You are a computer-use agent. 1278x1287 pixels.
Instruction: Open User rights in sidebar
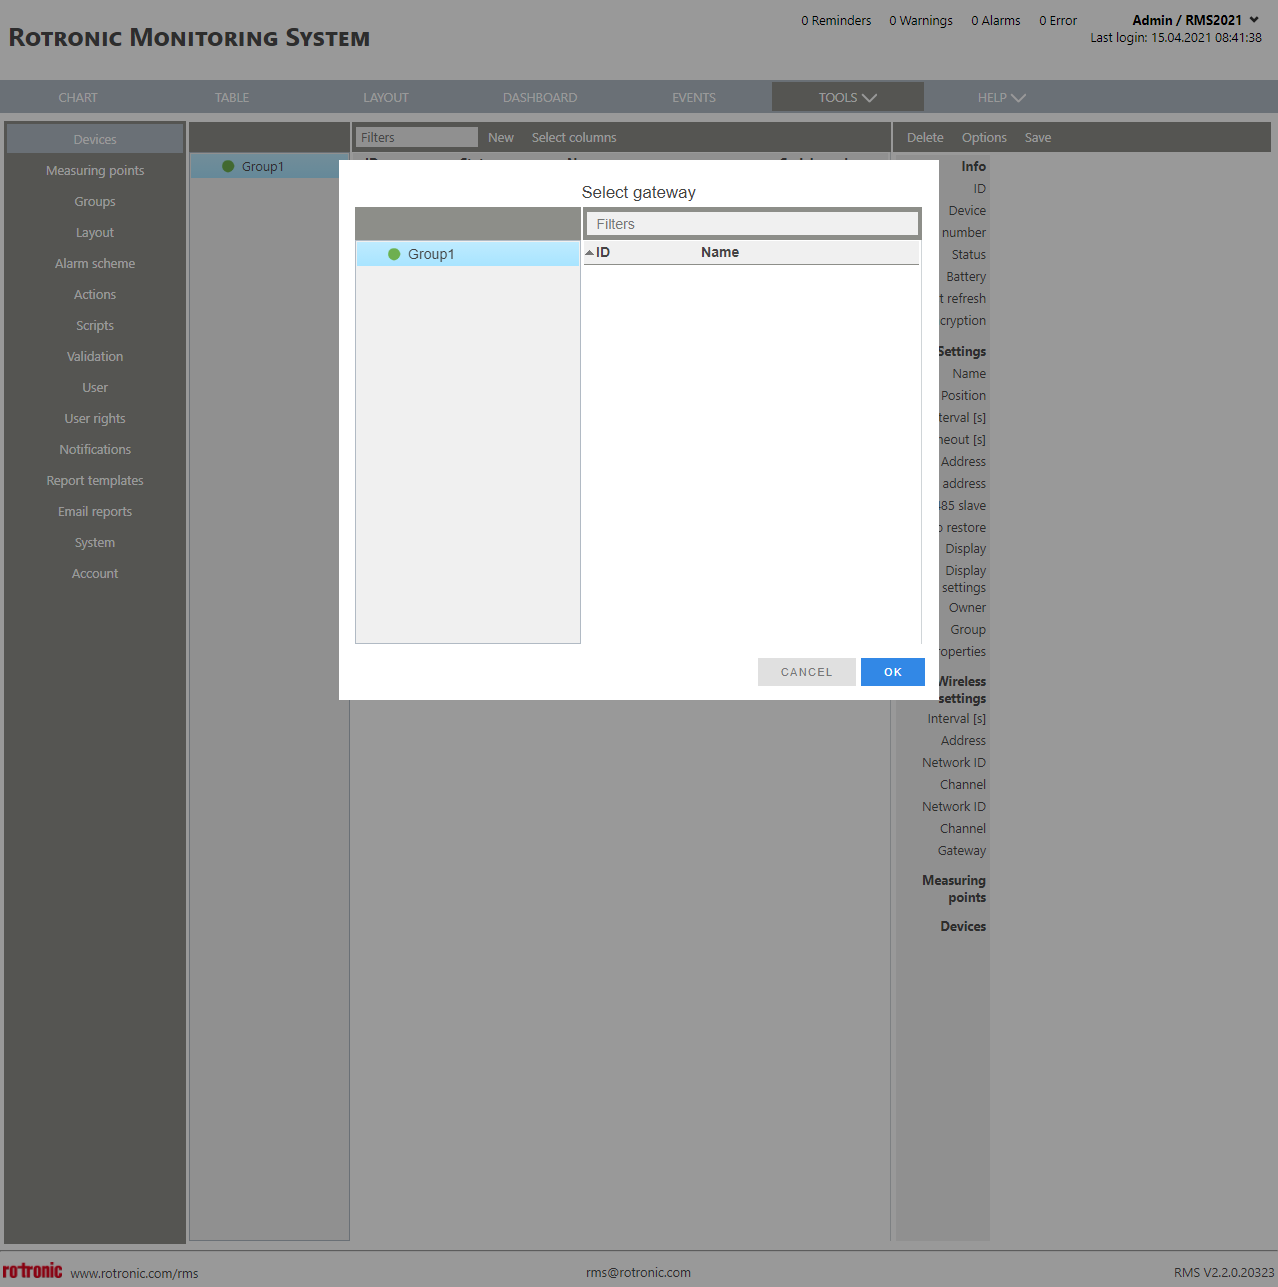(x=95, y=418)
